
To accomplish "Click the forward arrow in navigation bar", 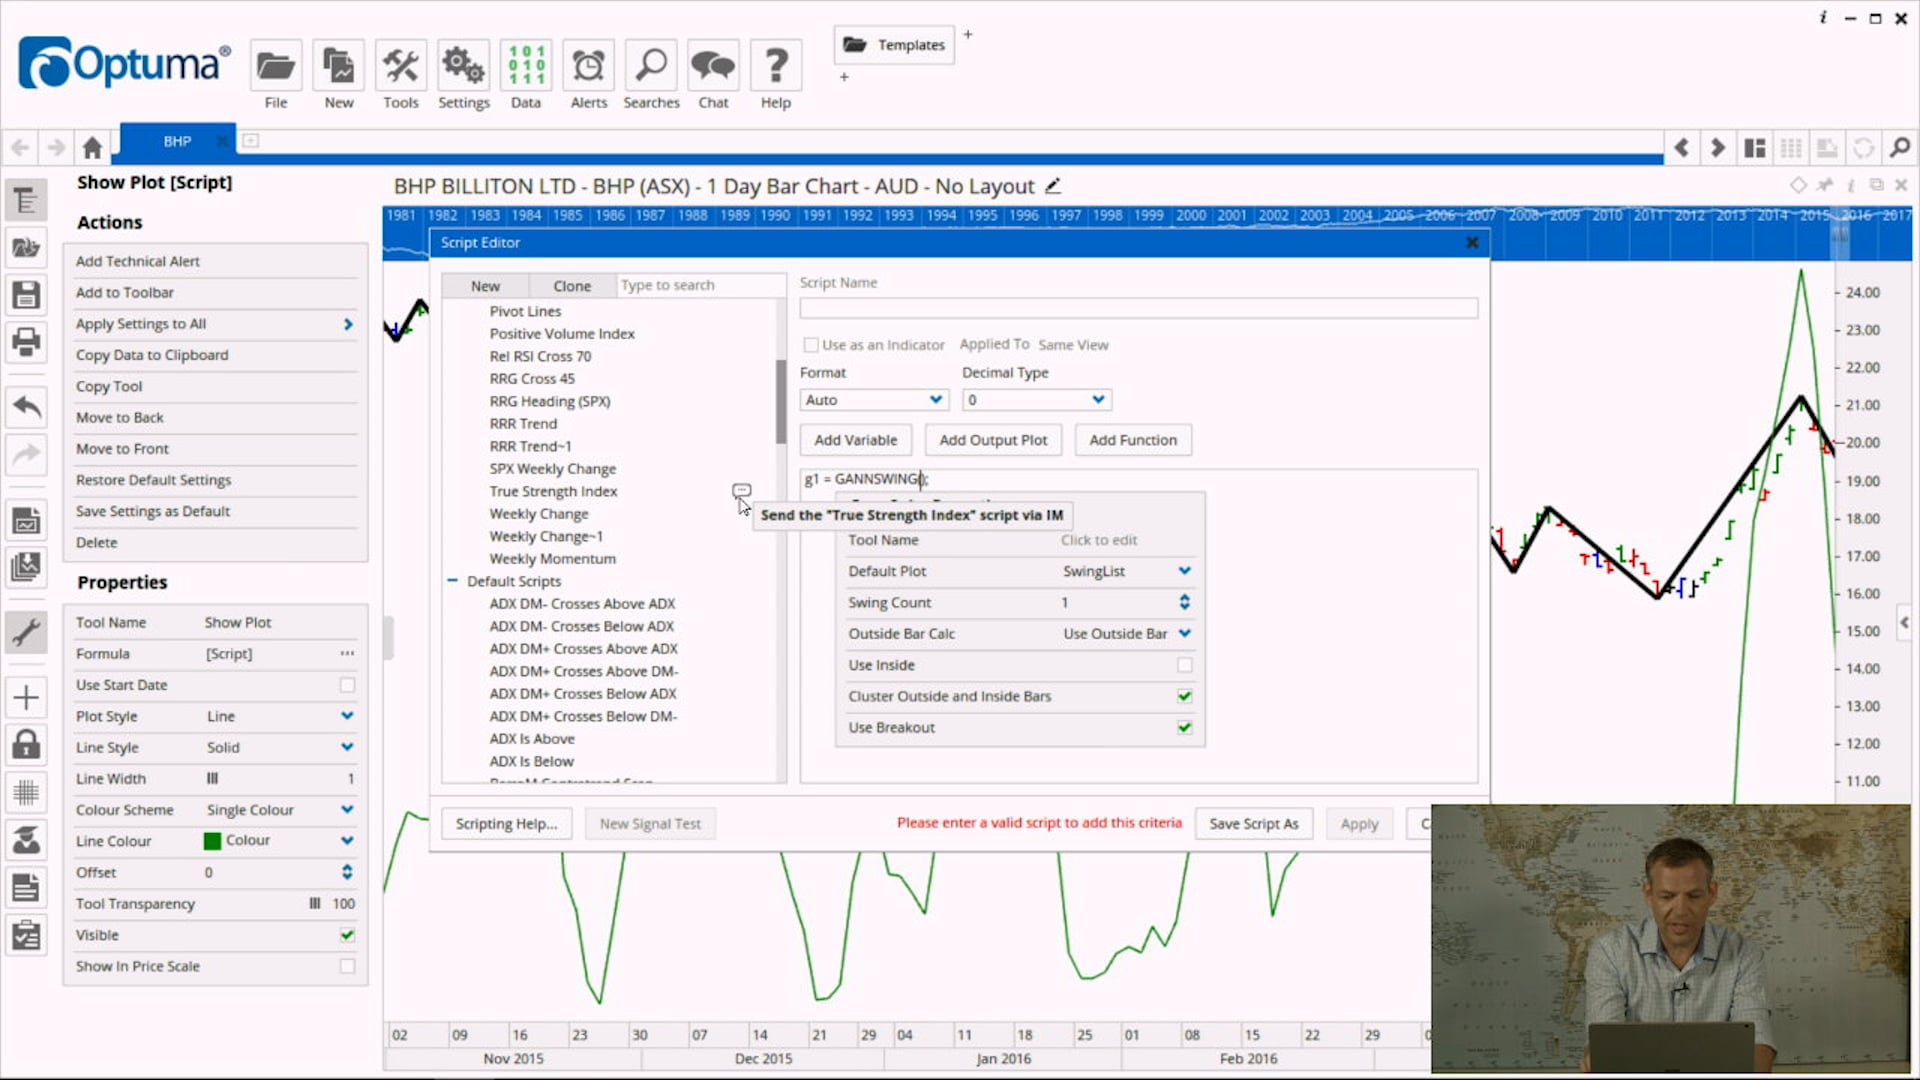I will point(56,148).
